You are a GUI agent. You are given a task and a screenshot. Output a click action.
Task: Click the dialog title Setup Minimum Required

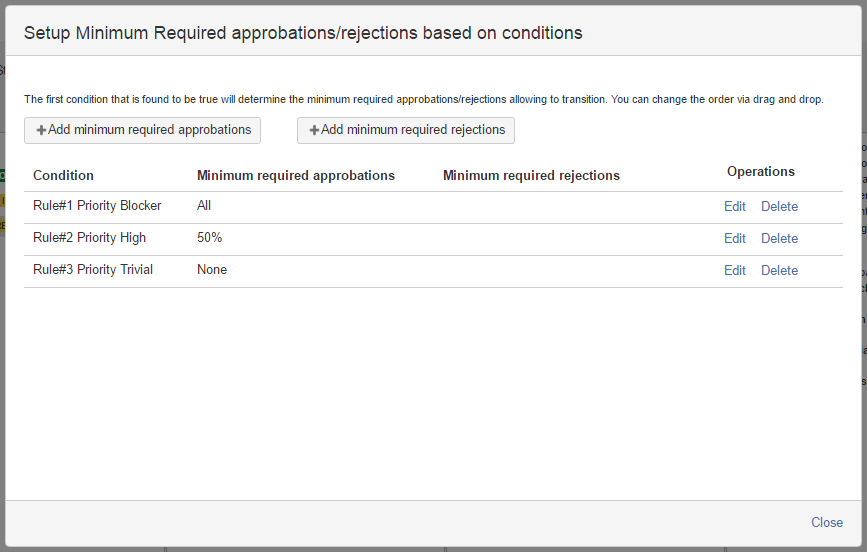(x=303, y=33)
